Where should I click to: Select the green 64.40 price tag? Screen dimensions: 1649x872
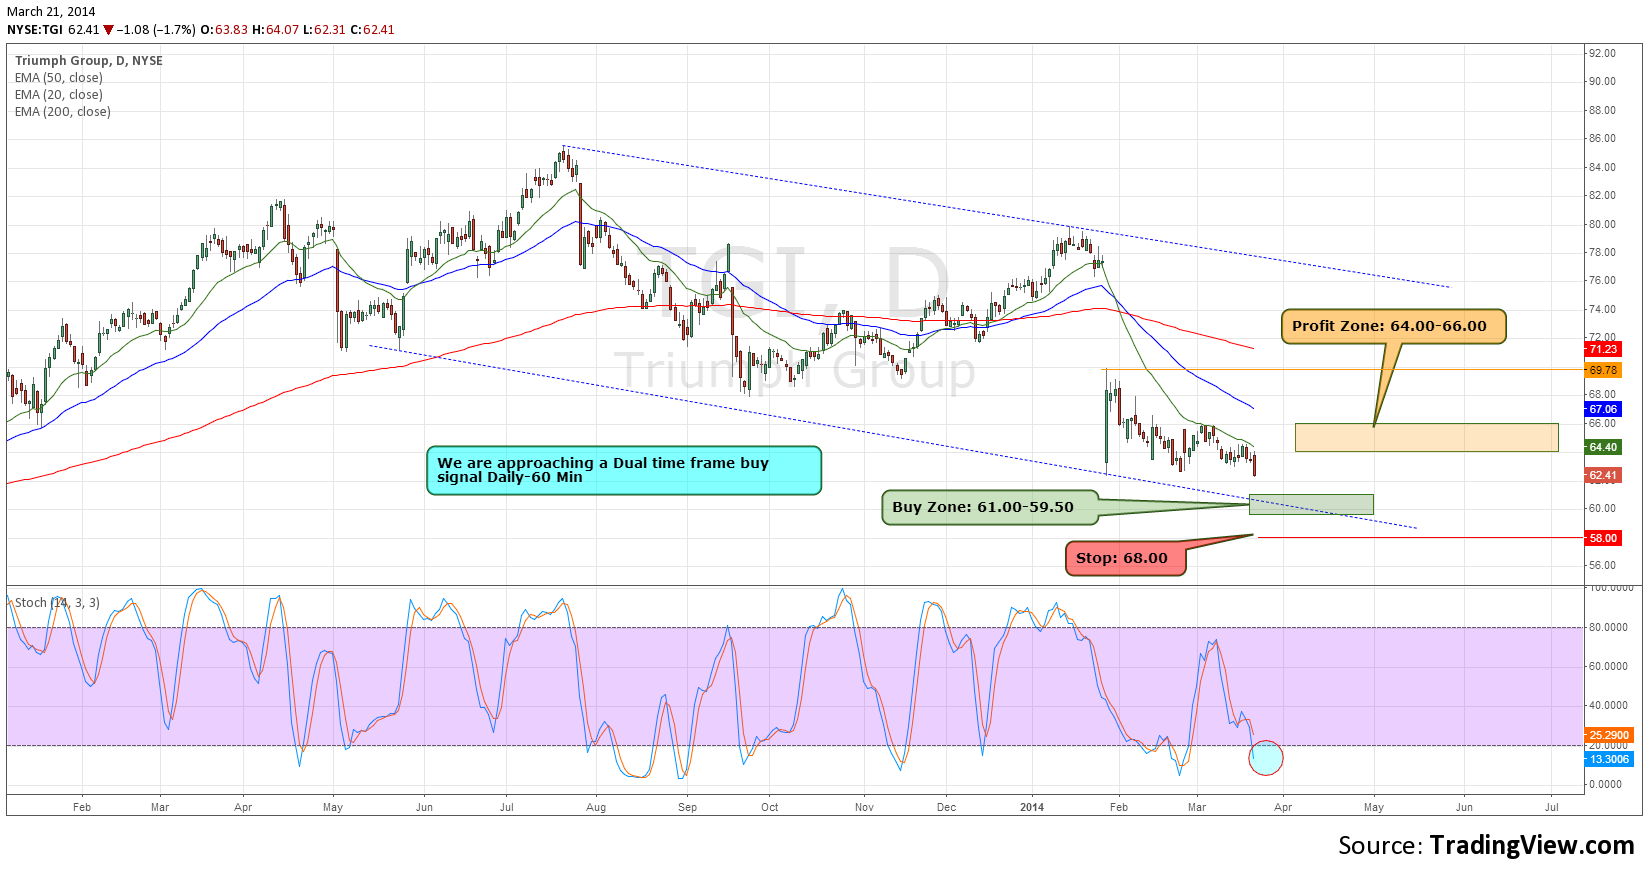pos(1602,447)
